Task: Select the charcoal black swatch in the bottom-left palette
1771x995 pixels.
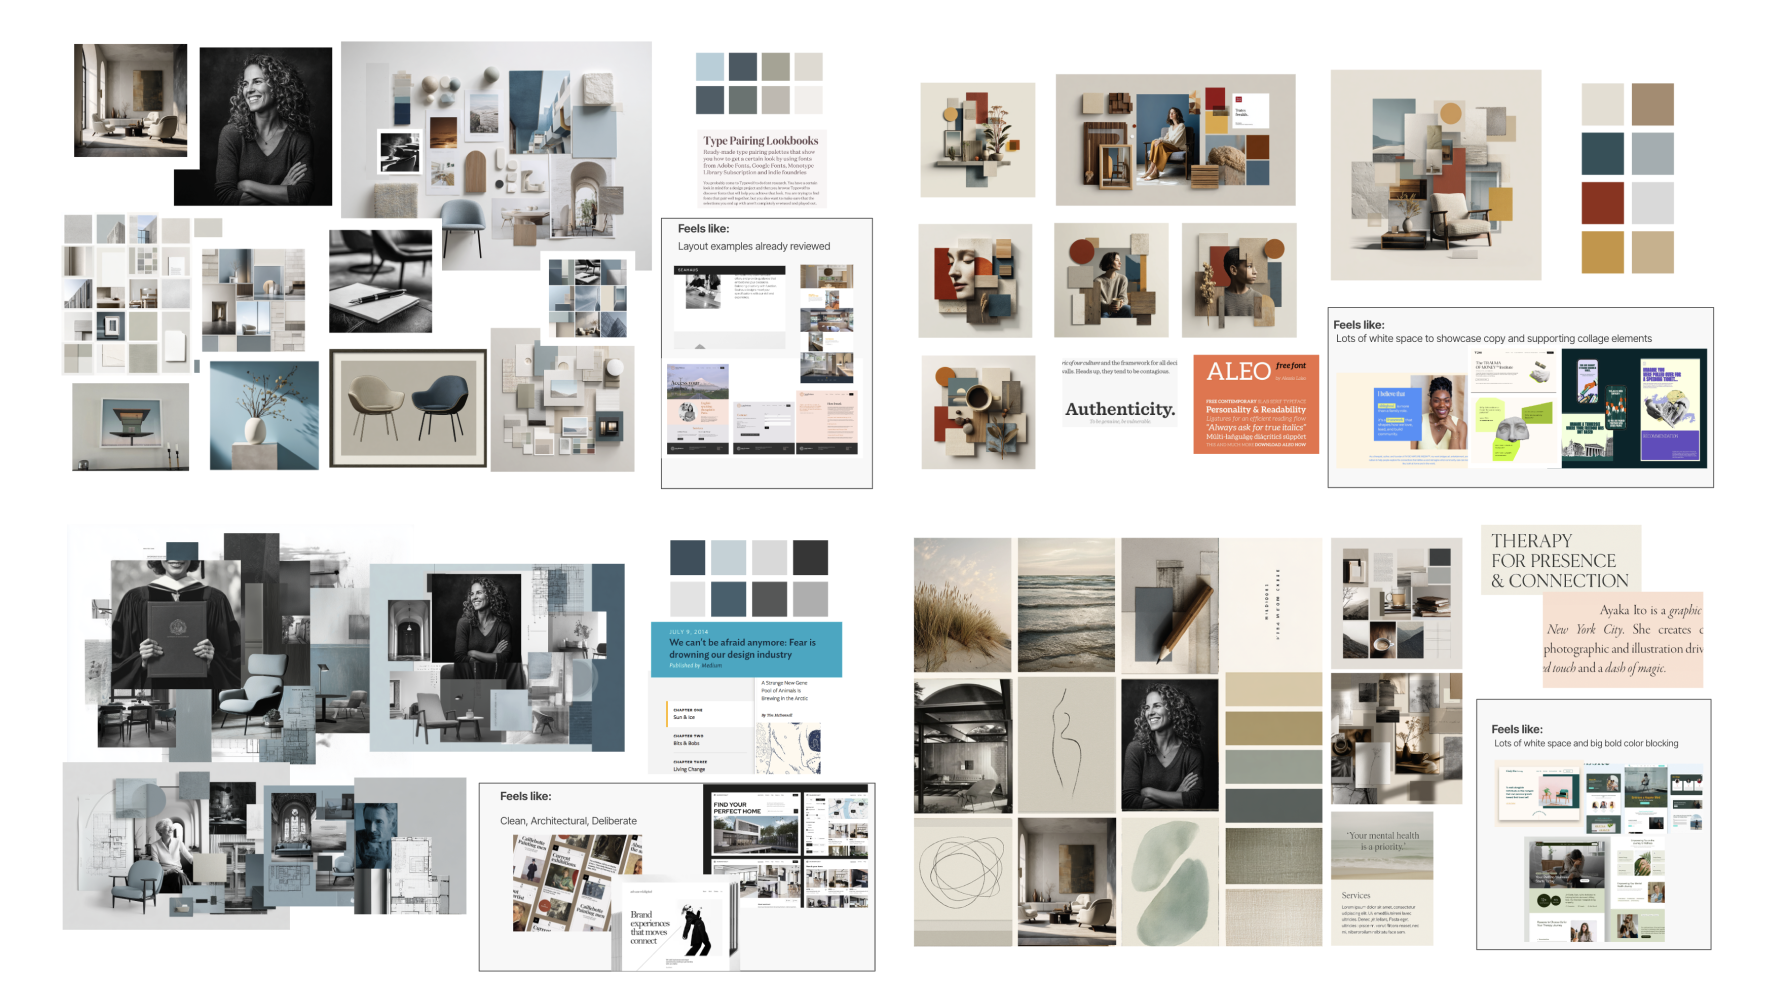Action: point(810,557)
